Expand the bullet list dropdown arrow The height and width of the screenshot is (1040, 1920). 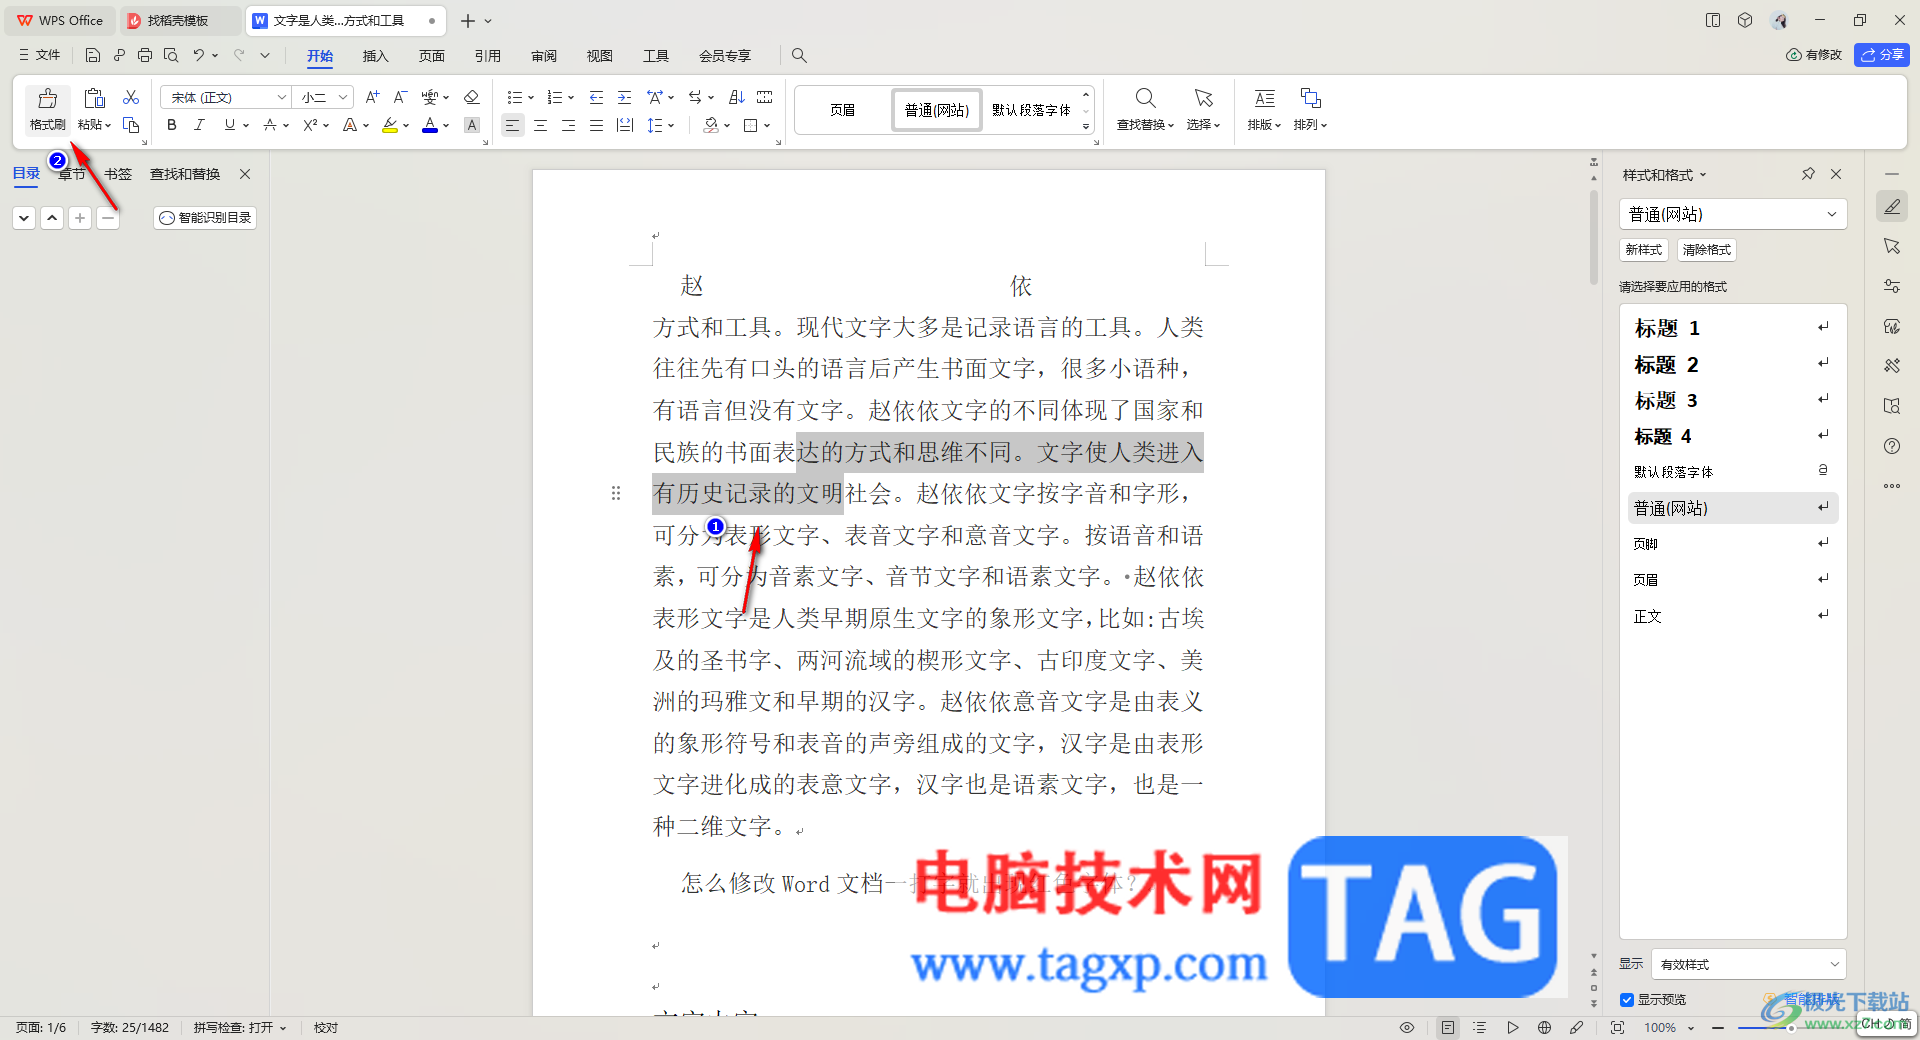(531, 98)
